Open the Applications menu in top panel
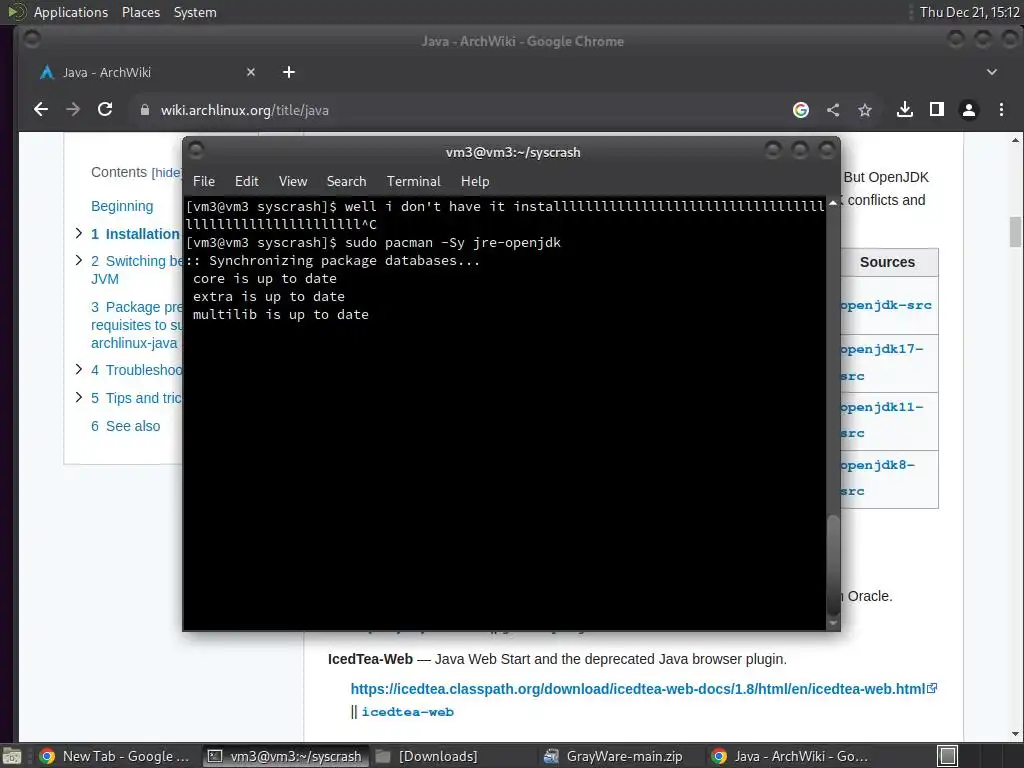This screenshot has height=768, width=1024. [71, 12]
